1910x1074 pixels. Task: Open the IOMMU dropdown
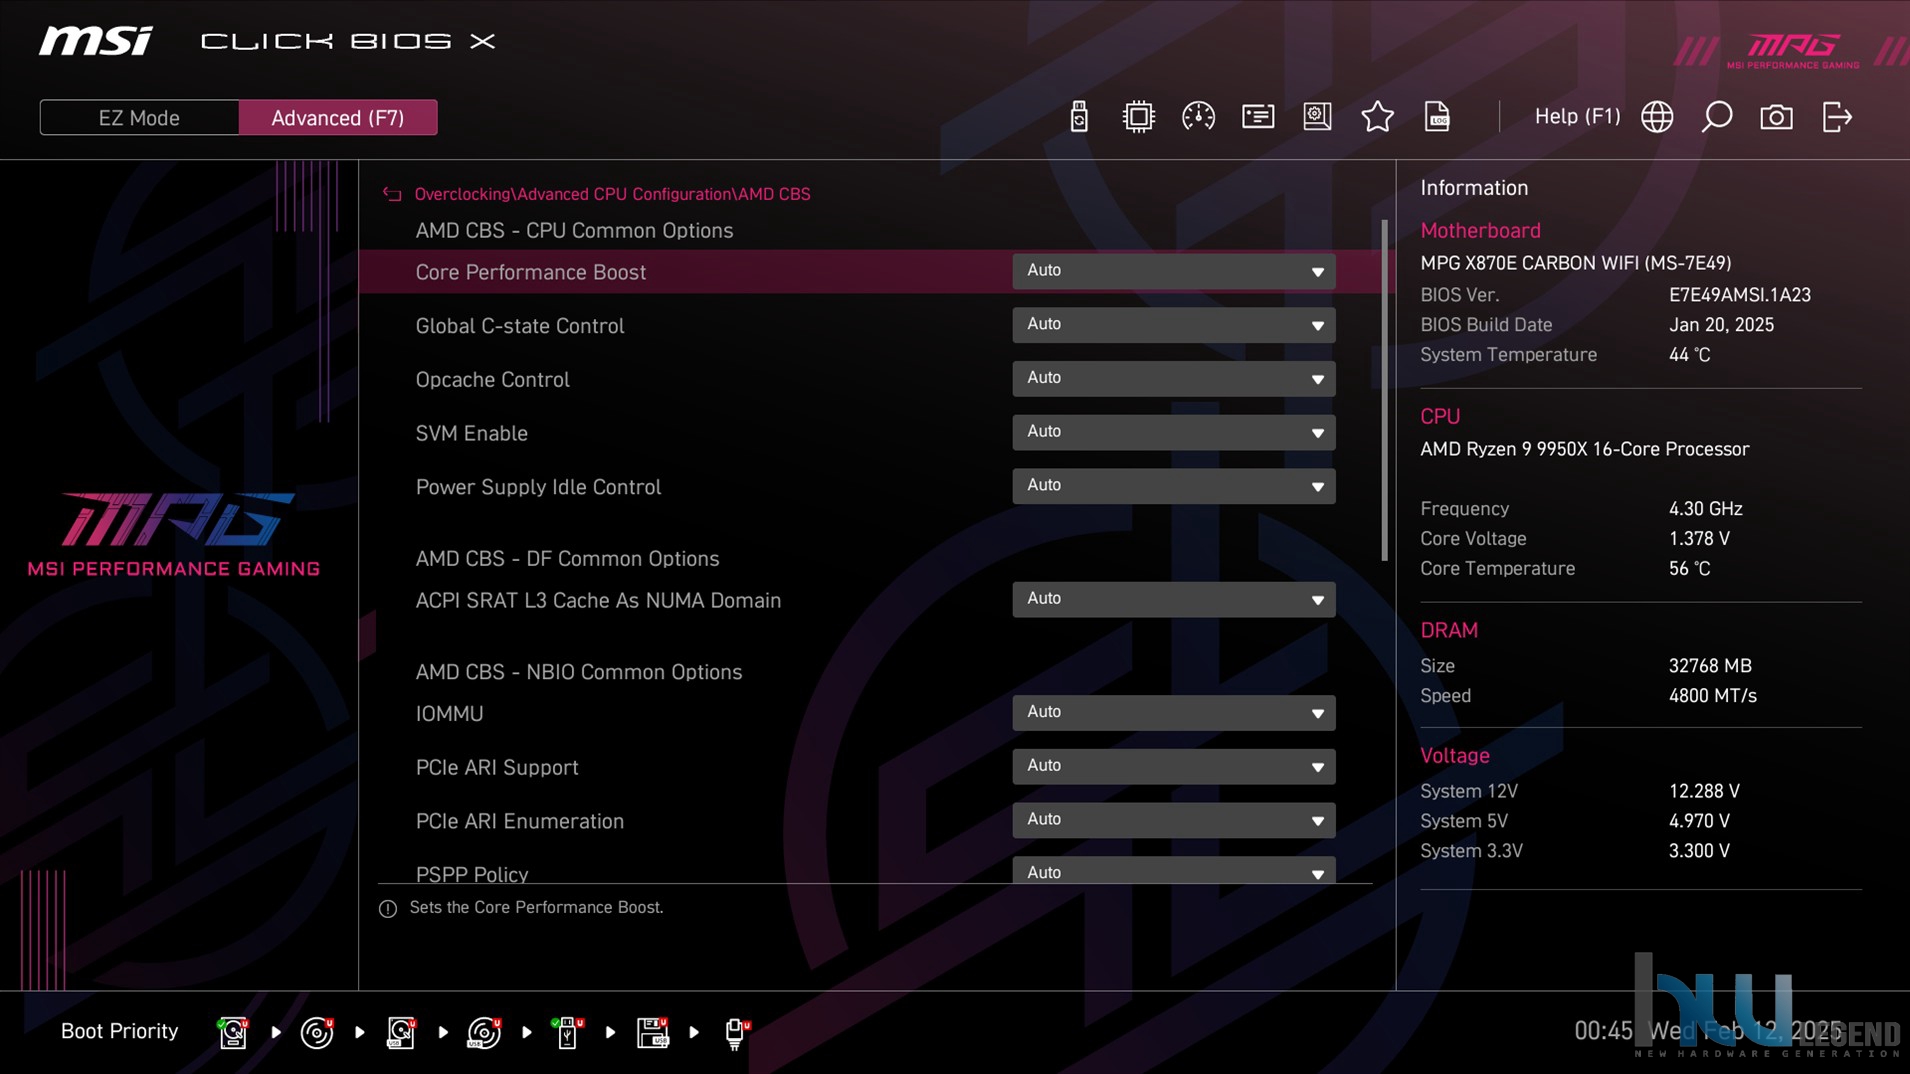tap(1173, 713)
